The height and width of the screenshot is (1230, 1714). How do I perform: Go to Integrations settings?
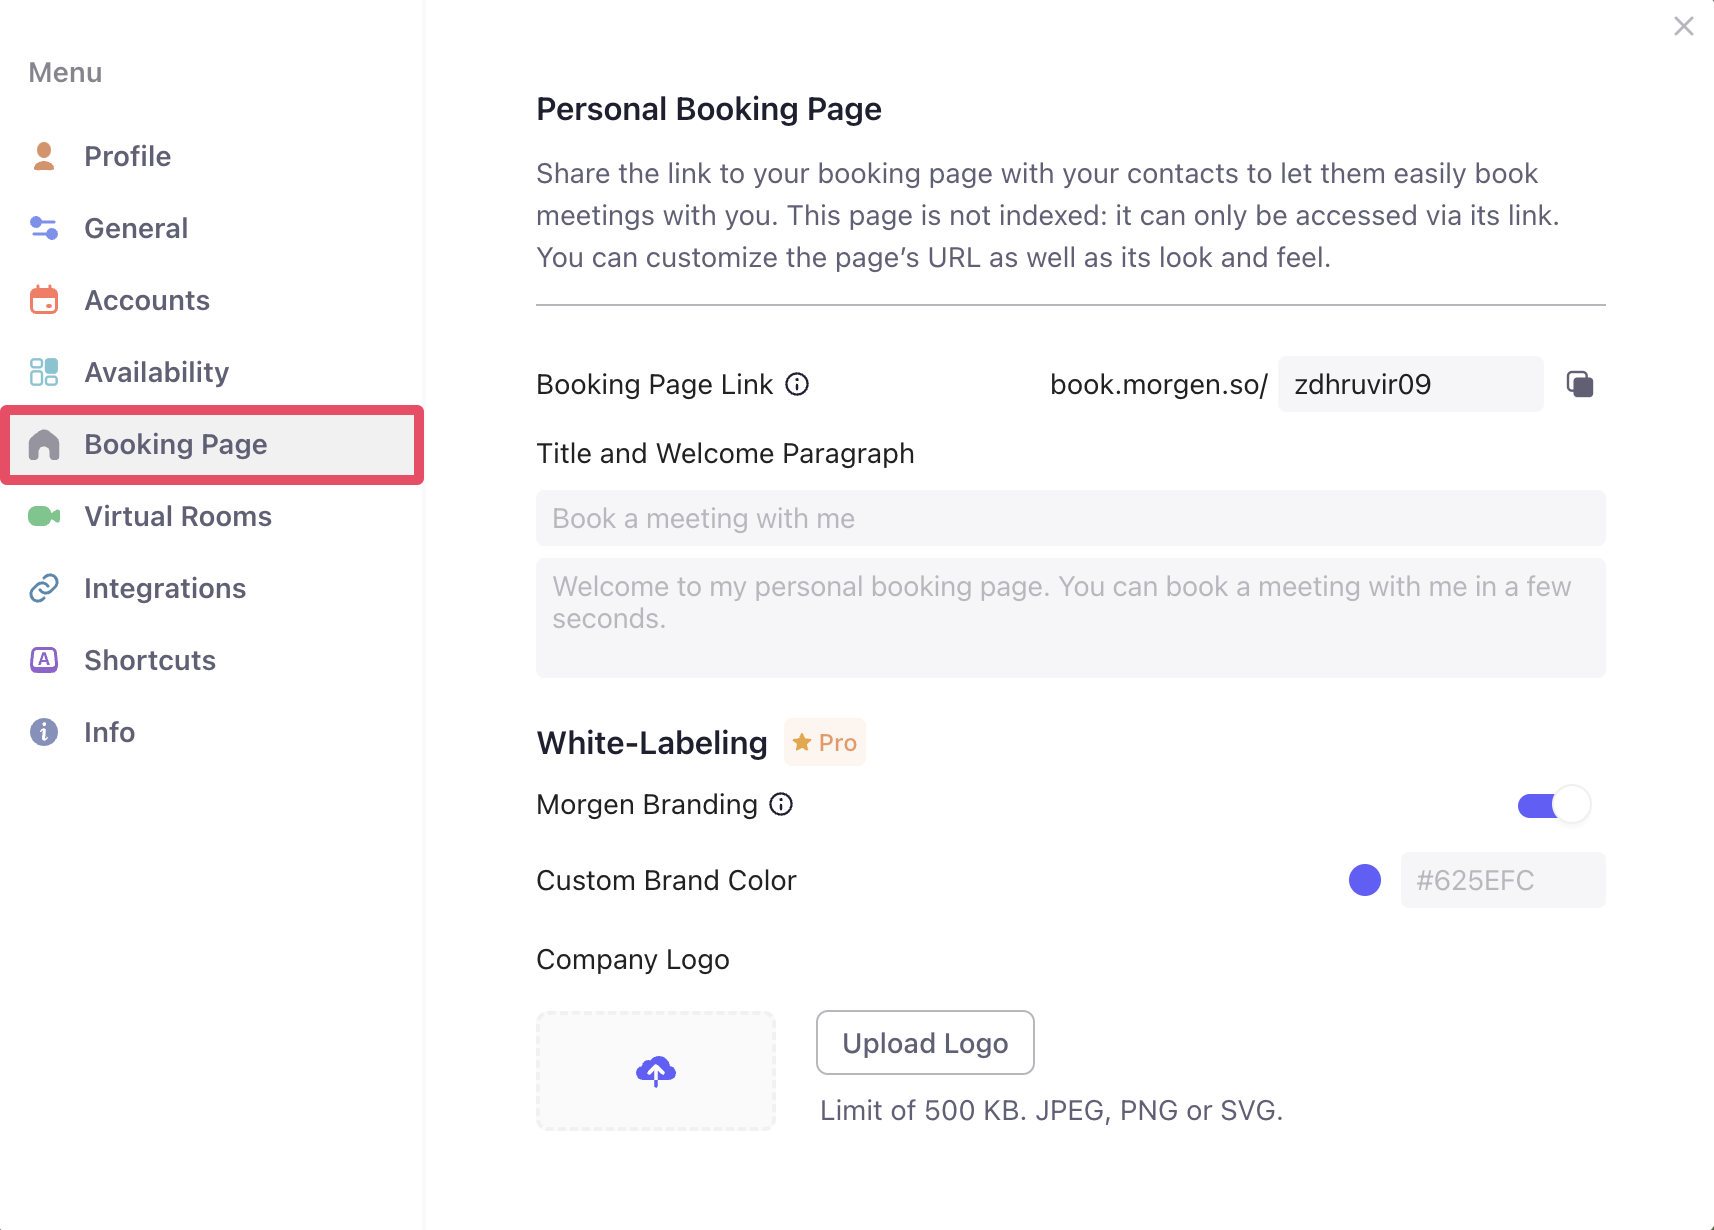pos(212,588)
